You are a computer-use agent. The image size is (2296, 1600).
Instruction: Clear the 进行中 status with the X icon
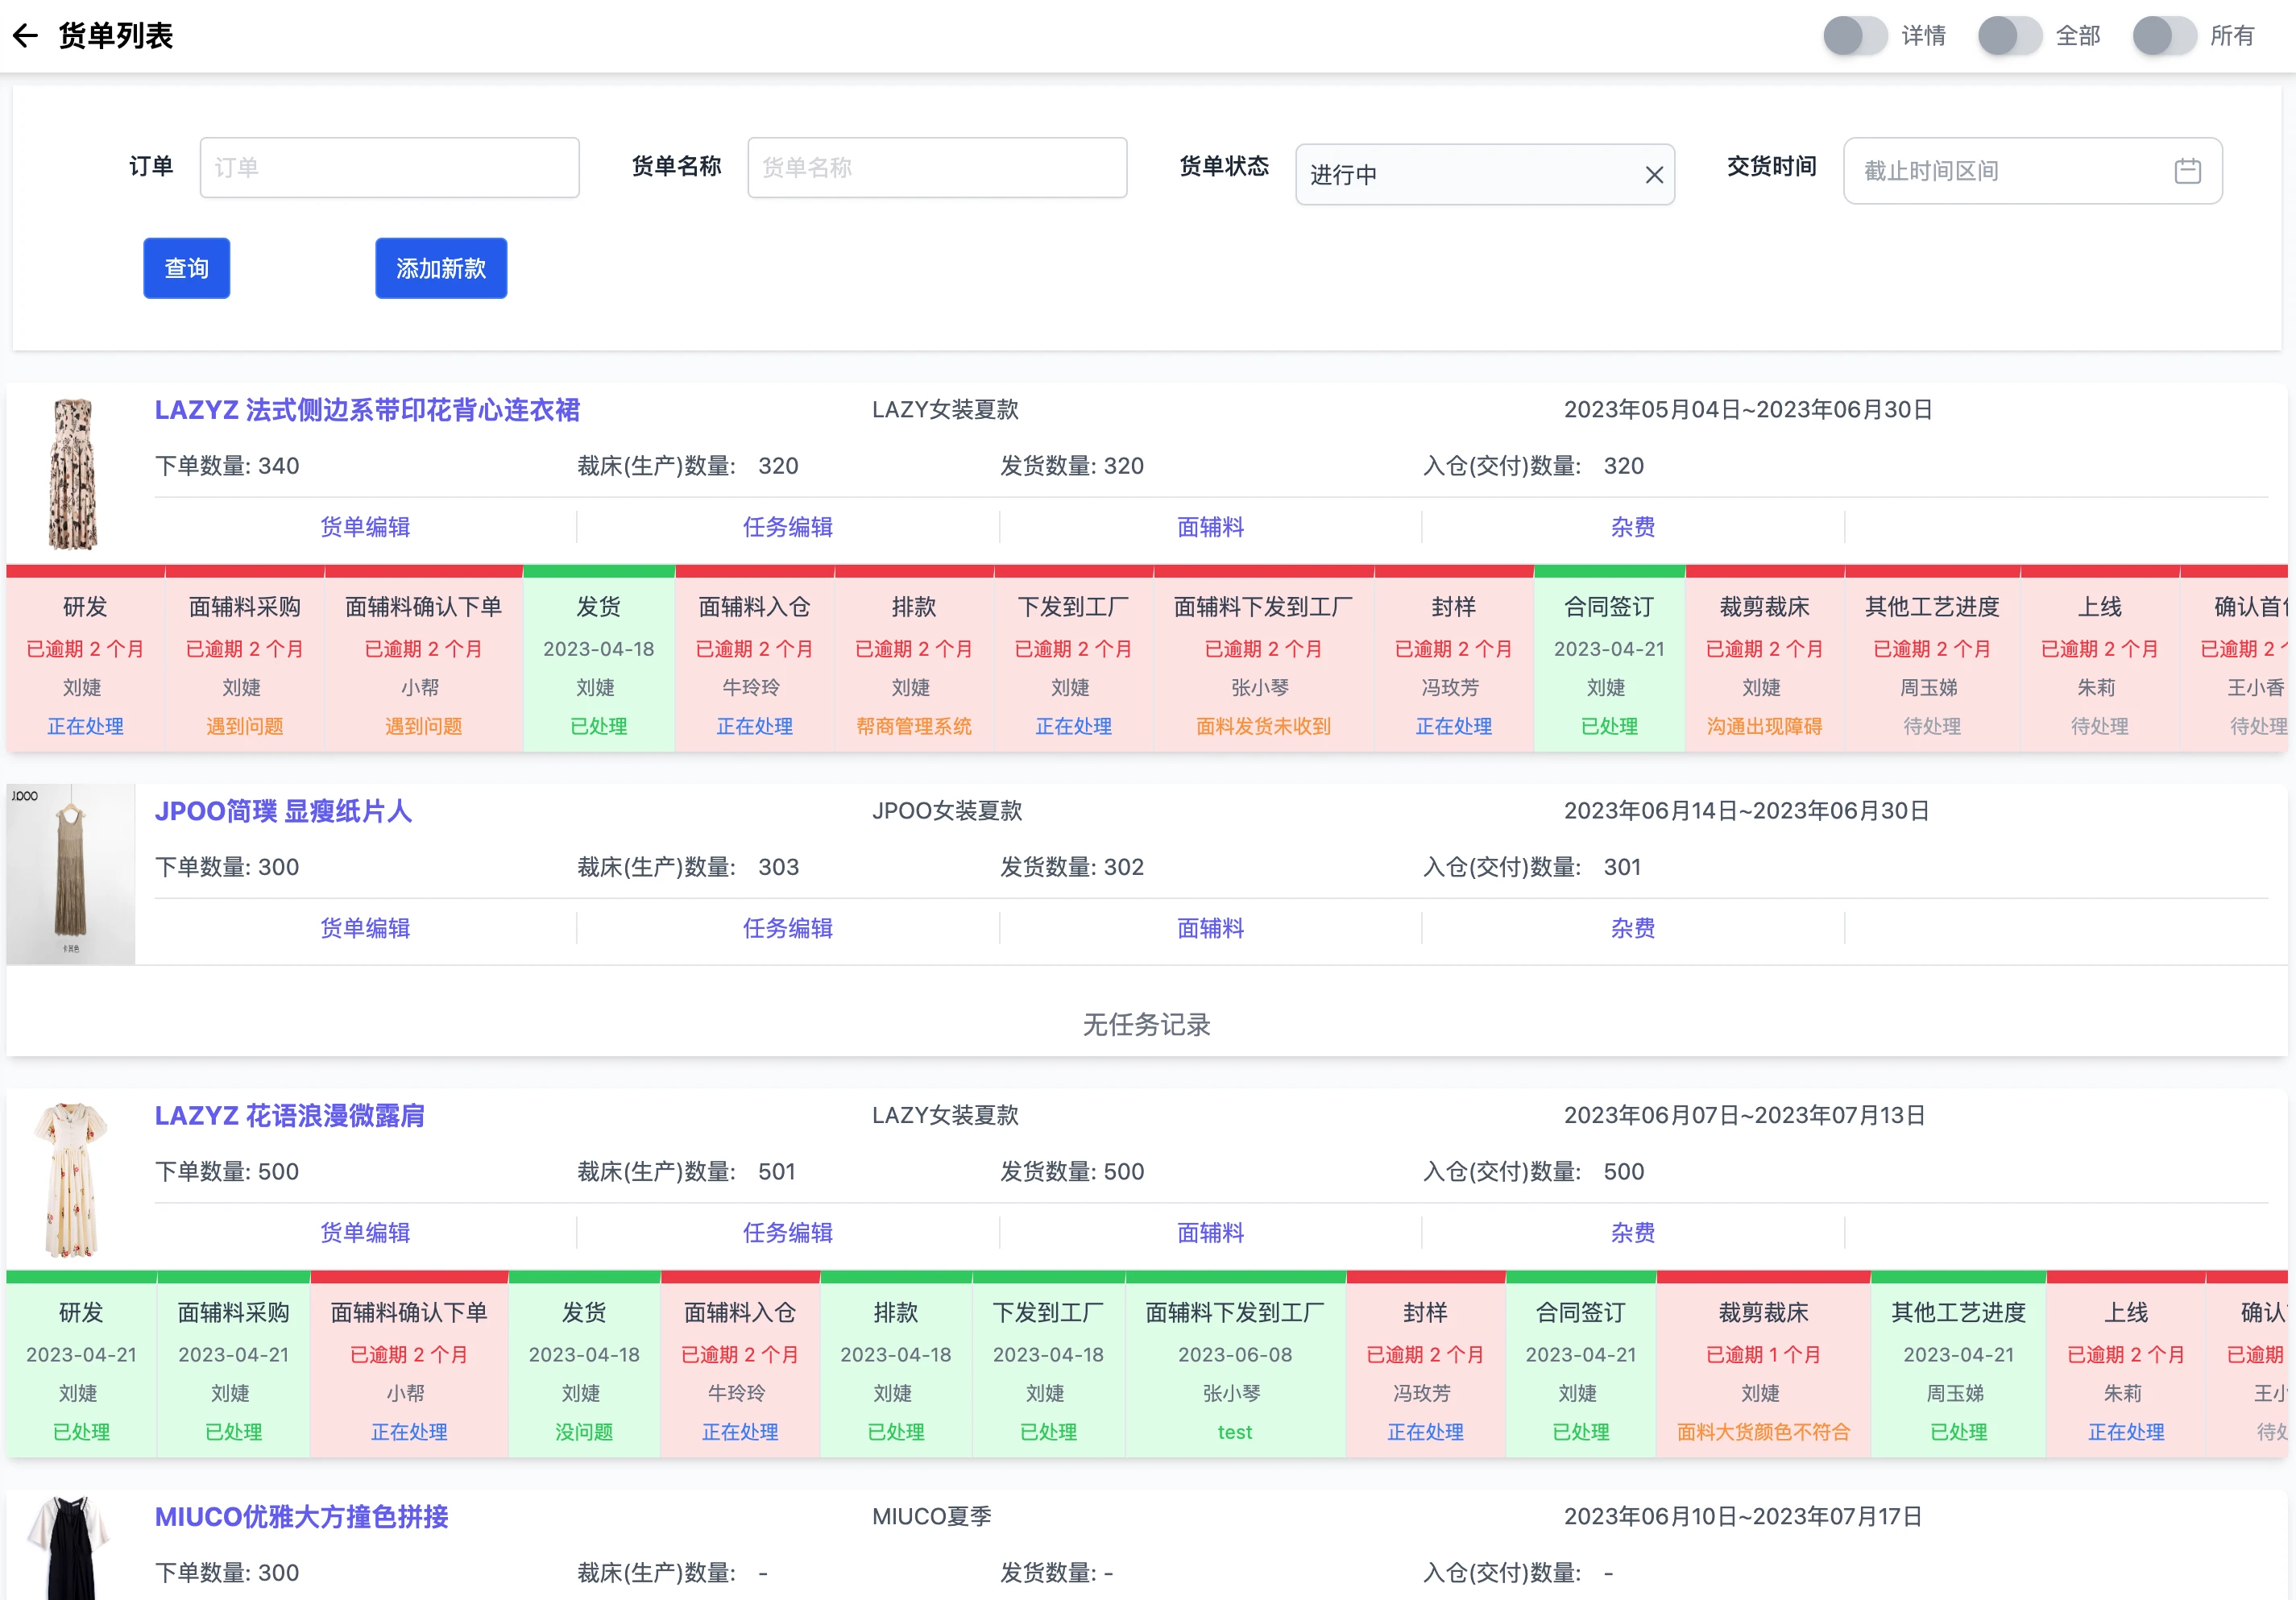[1655, 173]
